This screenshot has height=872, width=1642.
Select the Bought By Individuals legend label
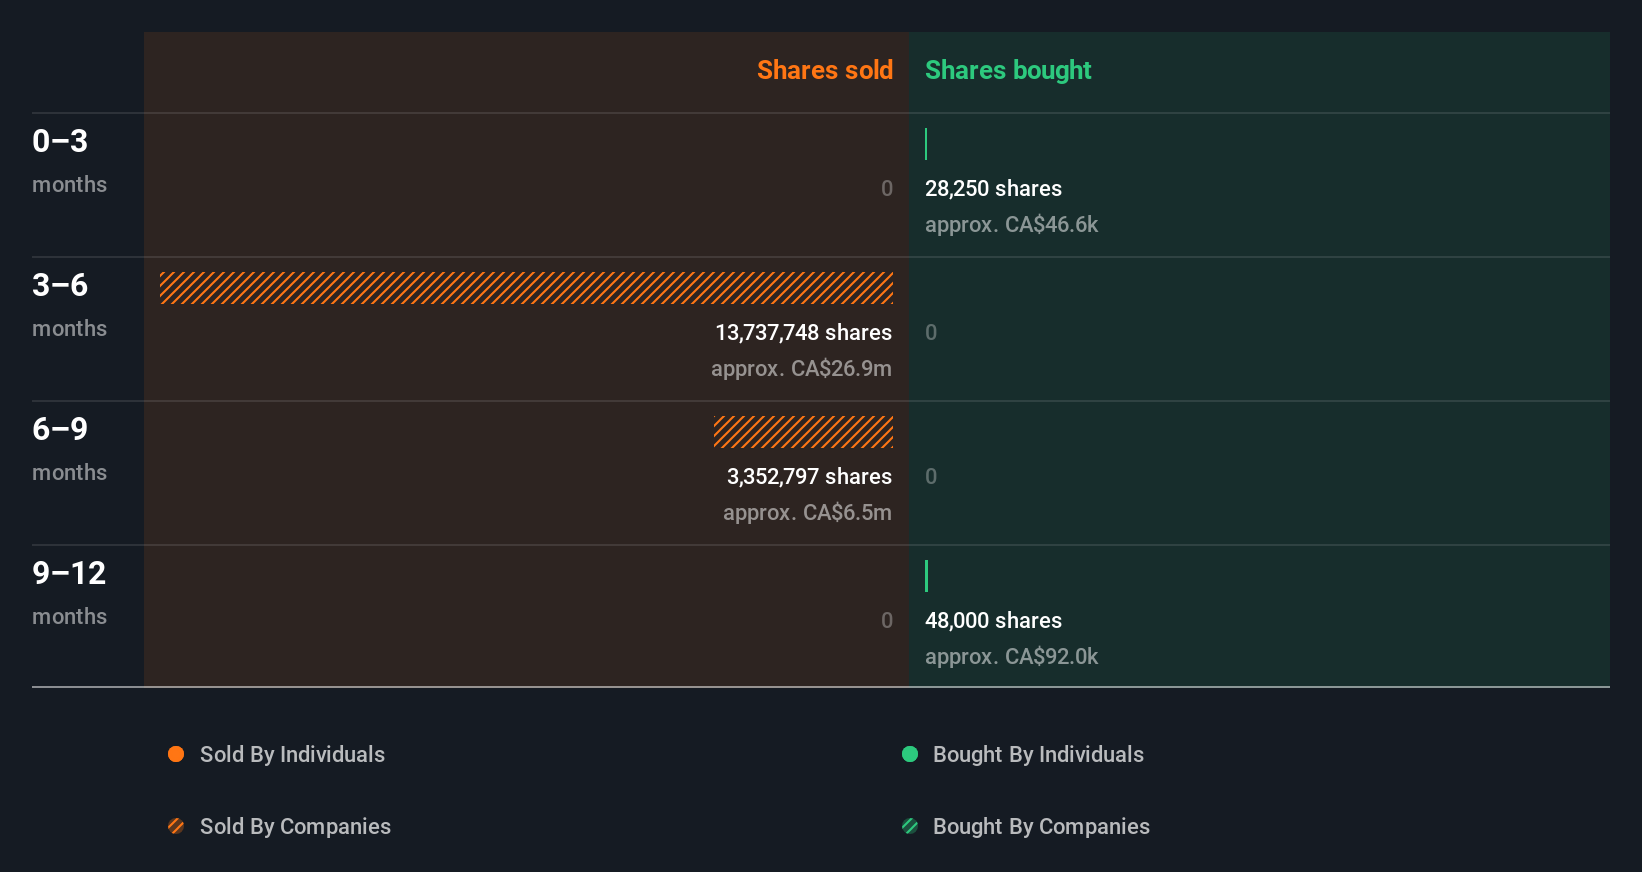1038,754
